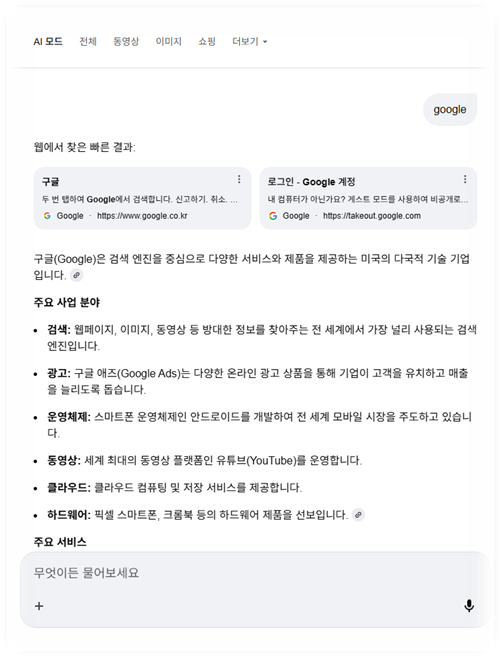The image size is (501, 658).
Task: Click the source link icon after 선보입니다
Action: [x=358, y=515]
